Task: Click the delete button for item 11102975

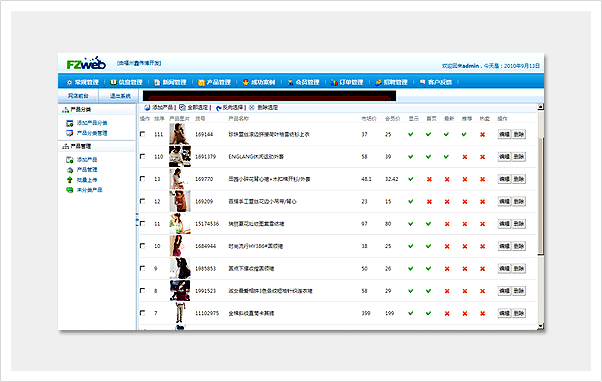Action: tap(519, 313)
